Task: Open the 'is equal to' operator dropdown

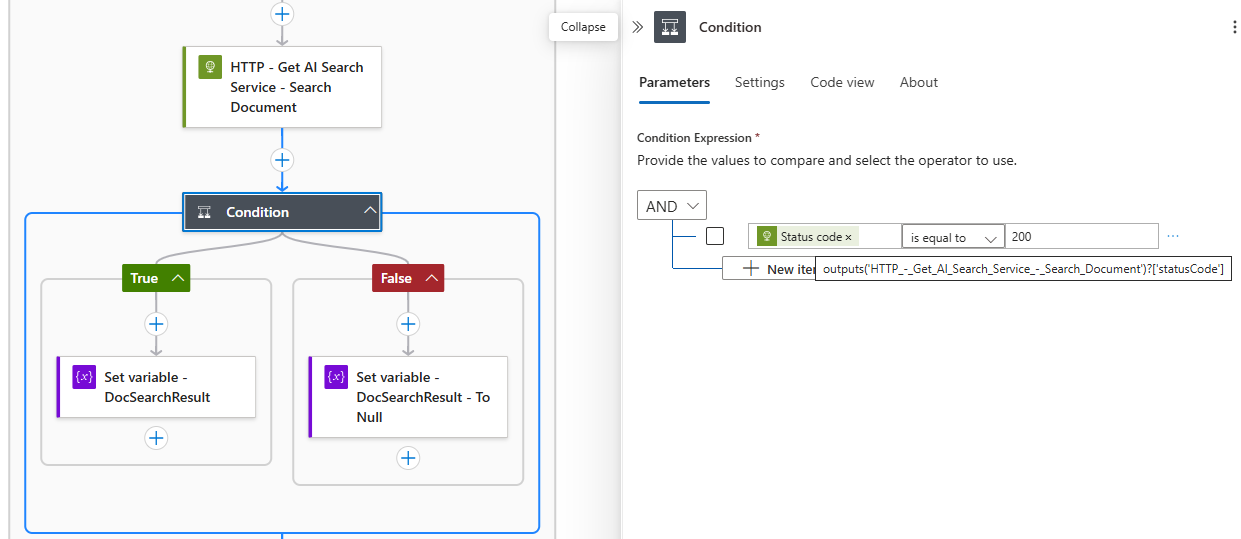Action: (x=953, y=237)
